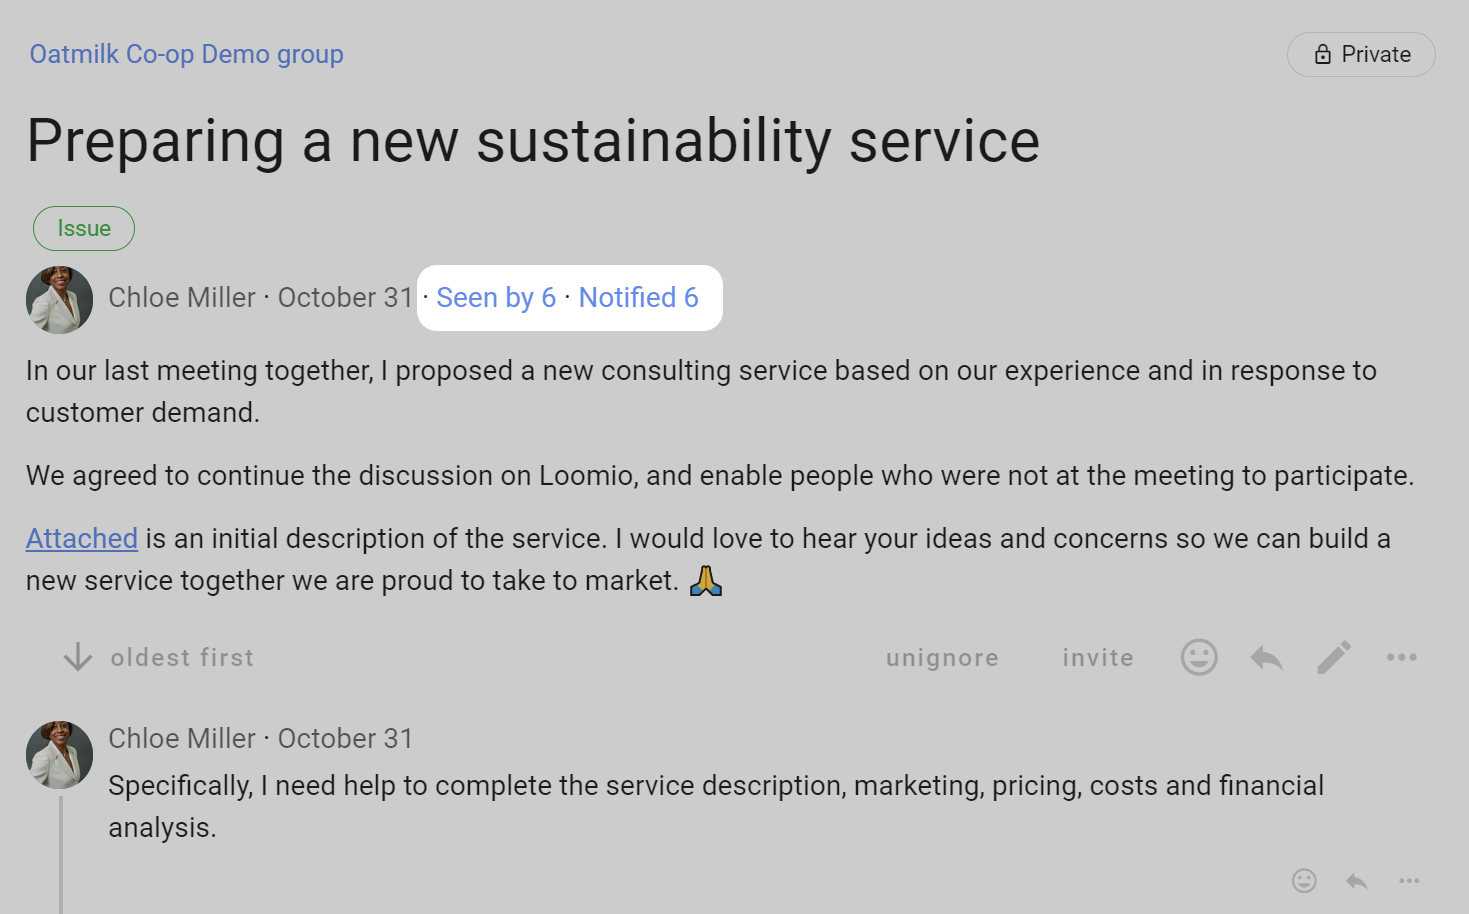
Task: Click invite to add participants
Action: [x=1097, y=657]
